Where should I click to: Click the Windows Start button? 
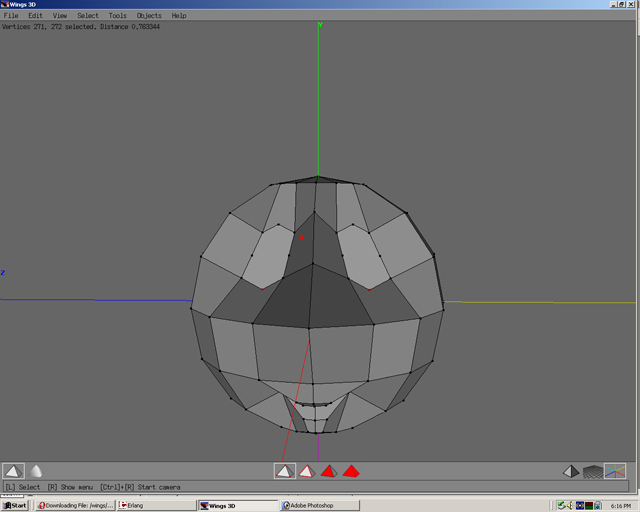pyautogui.click(x=15, y=505)
